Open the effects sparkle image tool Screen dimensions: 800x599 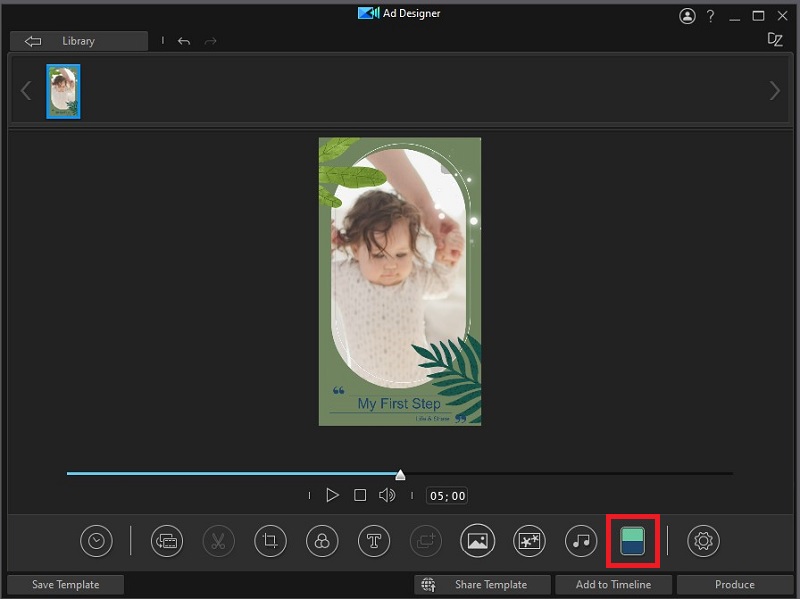(529, 541)
